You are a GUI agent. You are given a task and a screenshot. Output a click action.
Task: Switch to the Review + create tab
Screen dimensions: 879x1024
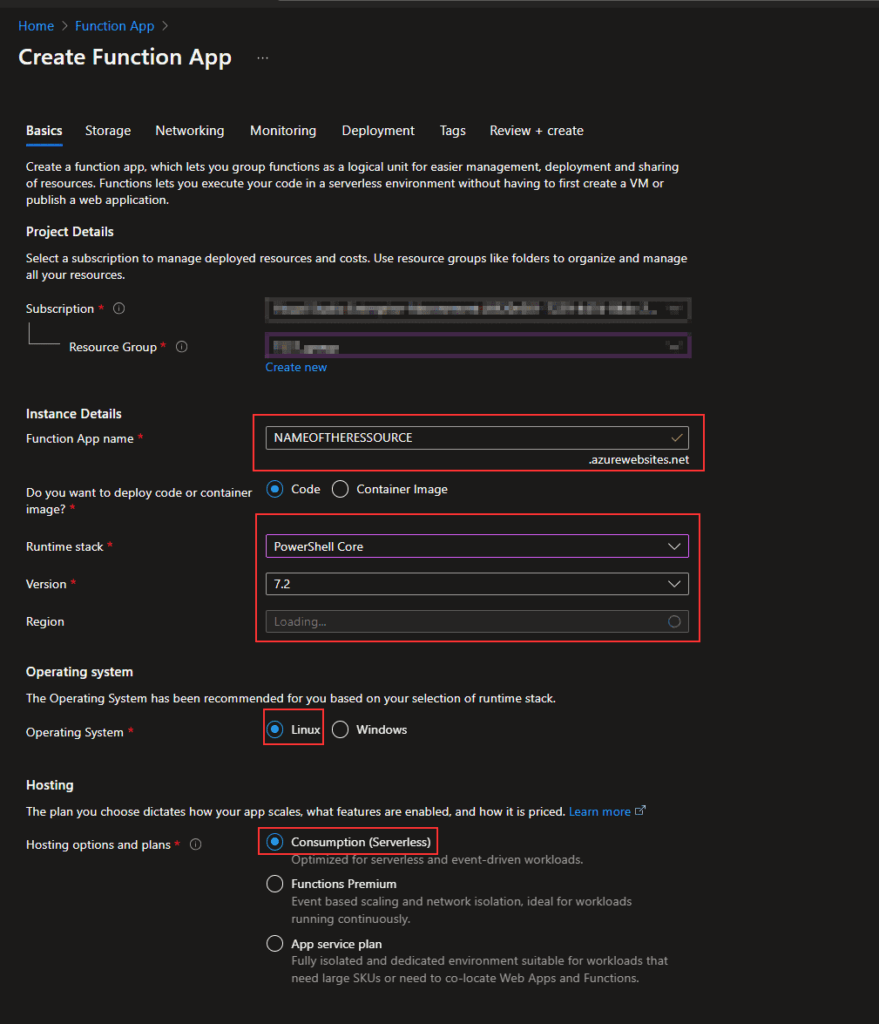pos(536,130)
